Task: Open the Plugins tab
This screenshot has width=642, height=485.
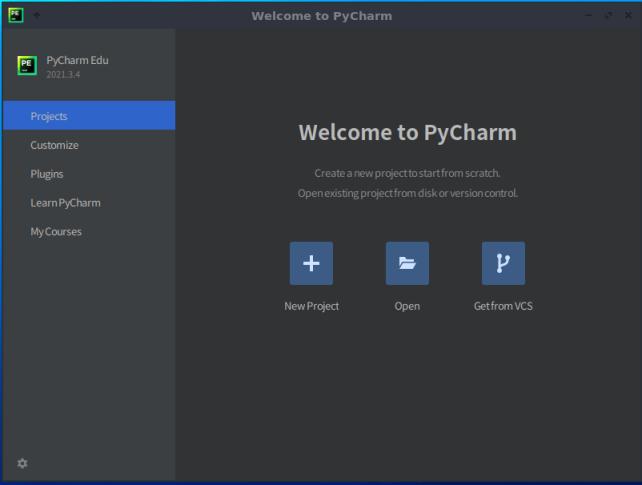Action: [x=89, y=174]
